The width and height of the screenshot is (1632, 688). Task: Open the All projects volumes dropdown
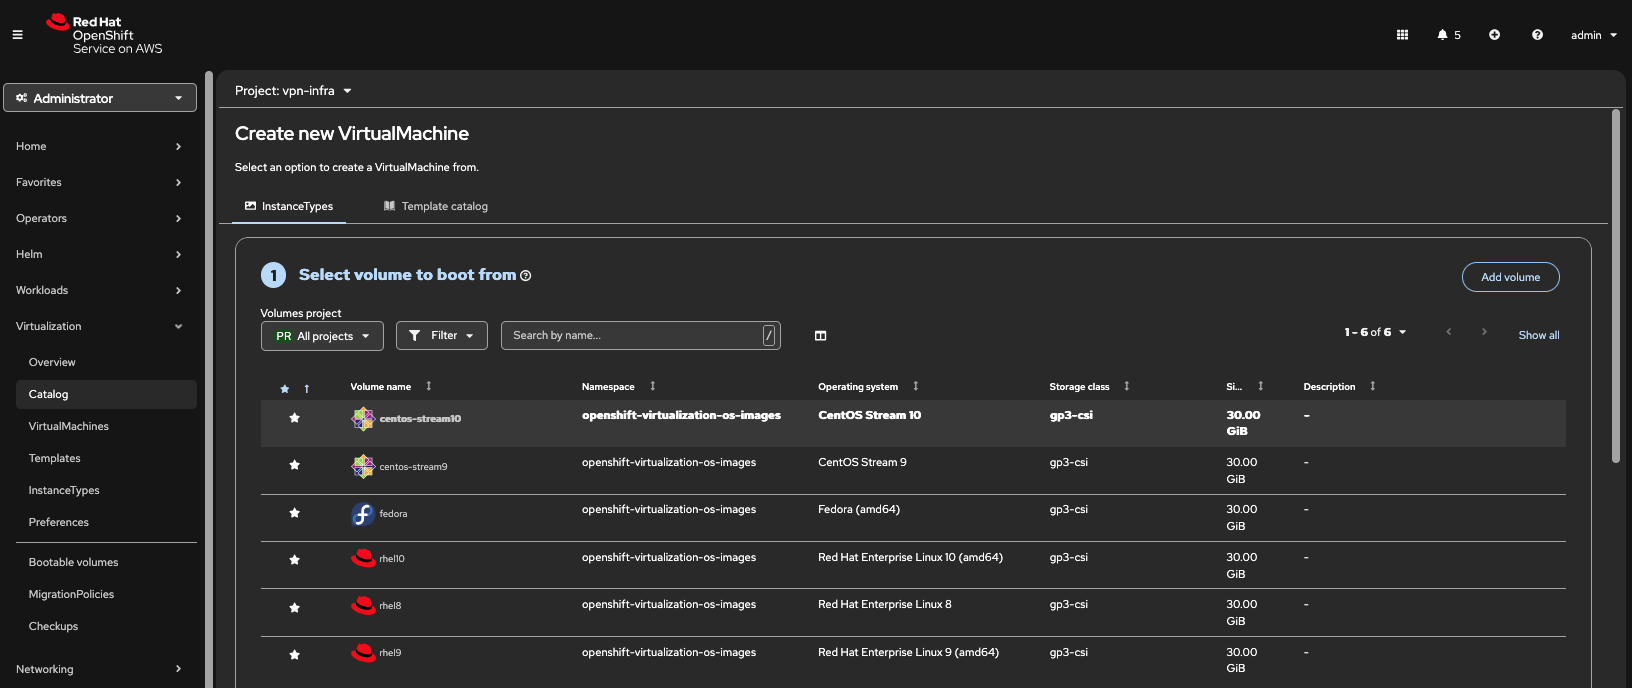click(322, 336)
